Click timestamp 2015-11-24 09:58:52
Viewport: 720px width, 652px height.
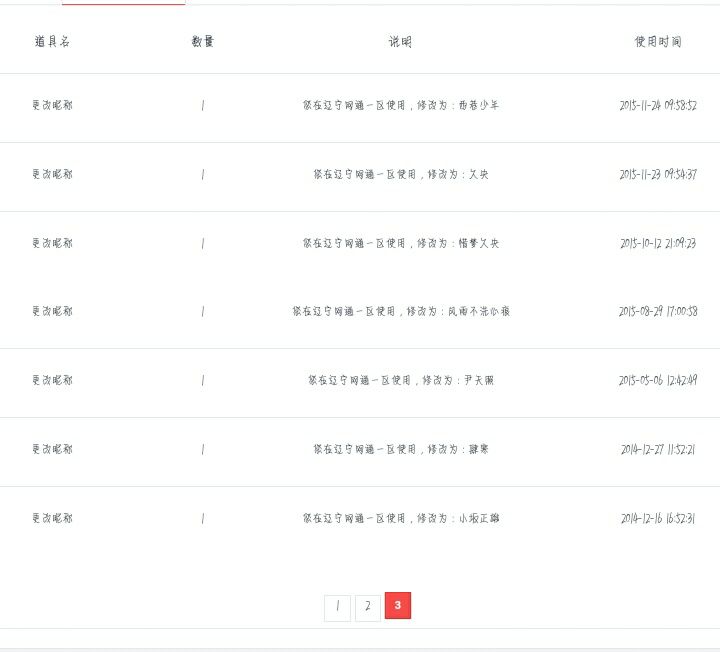[658, 105]
